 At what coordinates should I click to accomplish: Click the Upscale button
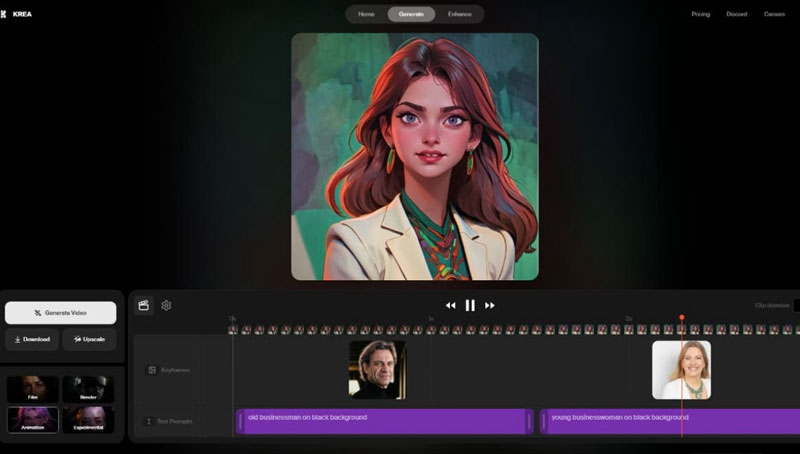89,340
